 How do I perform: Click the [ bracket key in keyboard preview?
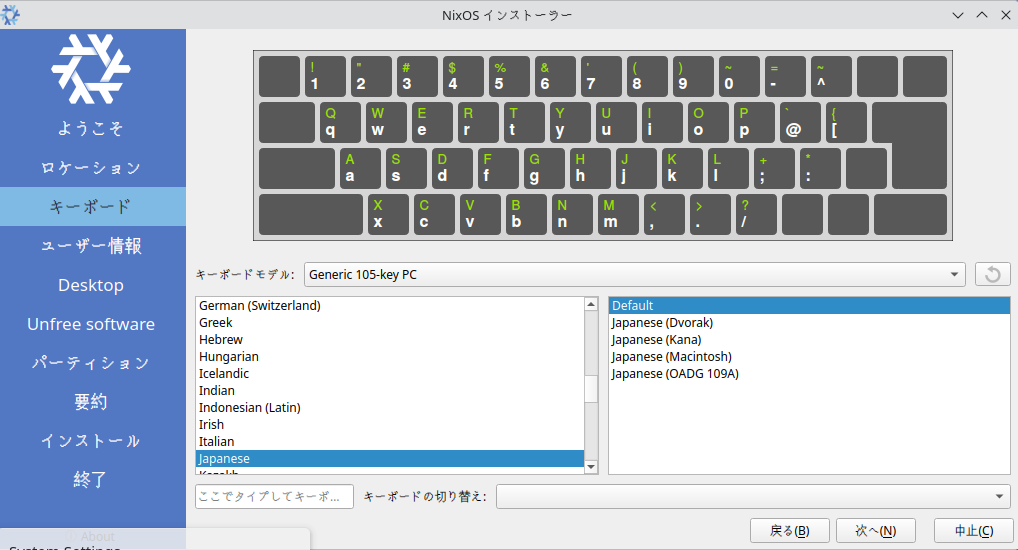pos(847,122)
